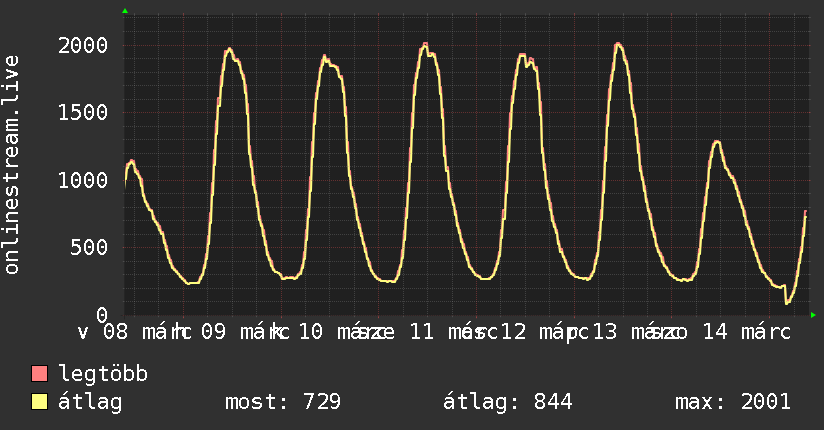Click the 'max: 2001' statistic
Image resolution: width=824 pixels, height=430 pixels.
click(x=733, y=402)
